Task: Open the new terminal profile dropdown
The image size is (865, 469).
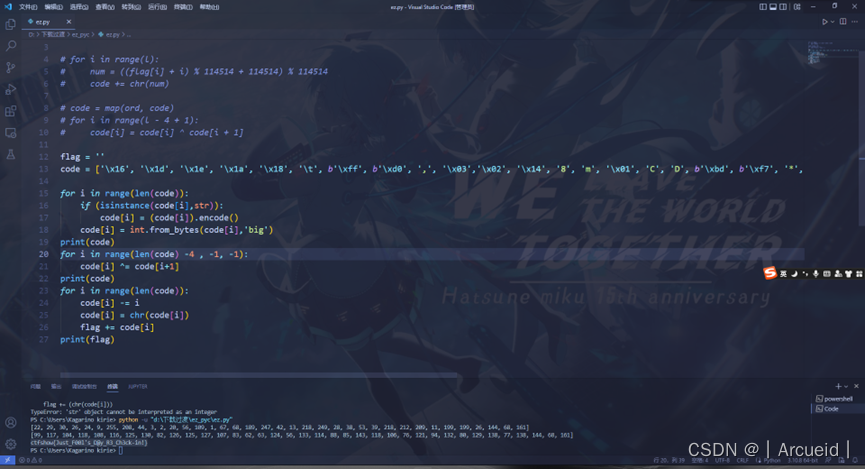Action: coord(846,386)
